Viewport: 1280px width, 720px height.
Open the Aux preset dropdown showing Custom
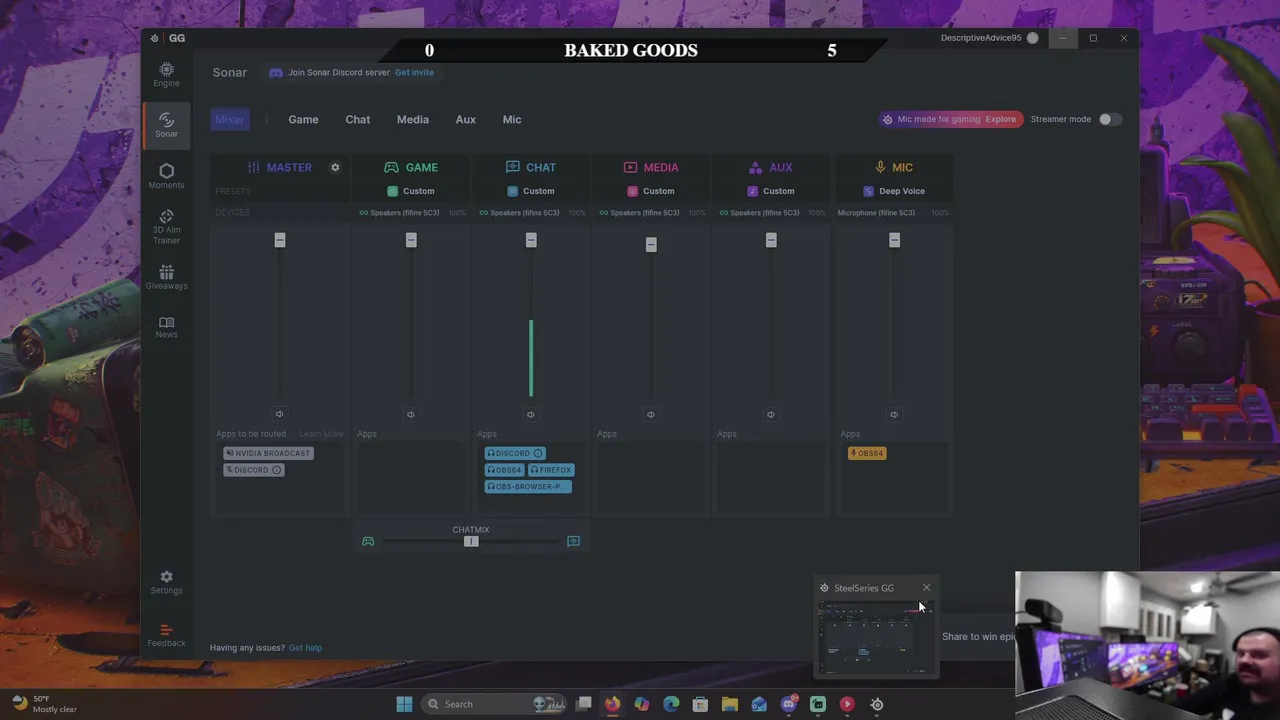pos(771,191)
